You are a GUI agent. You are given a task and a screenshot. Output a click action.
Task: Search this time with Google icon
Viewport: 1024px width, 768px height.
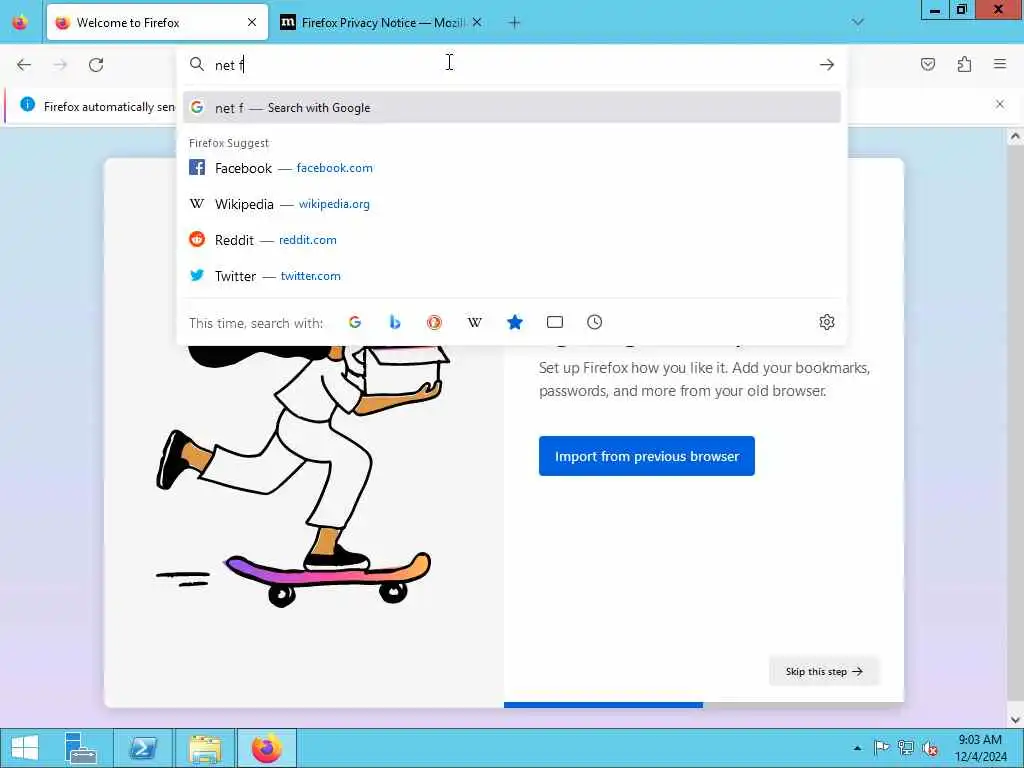click(355, 322)
